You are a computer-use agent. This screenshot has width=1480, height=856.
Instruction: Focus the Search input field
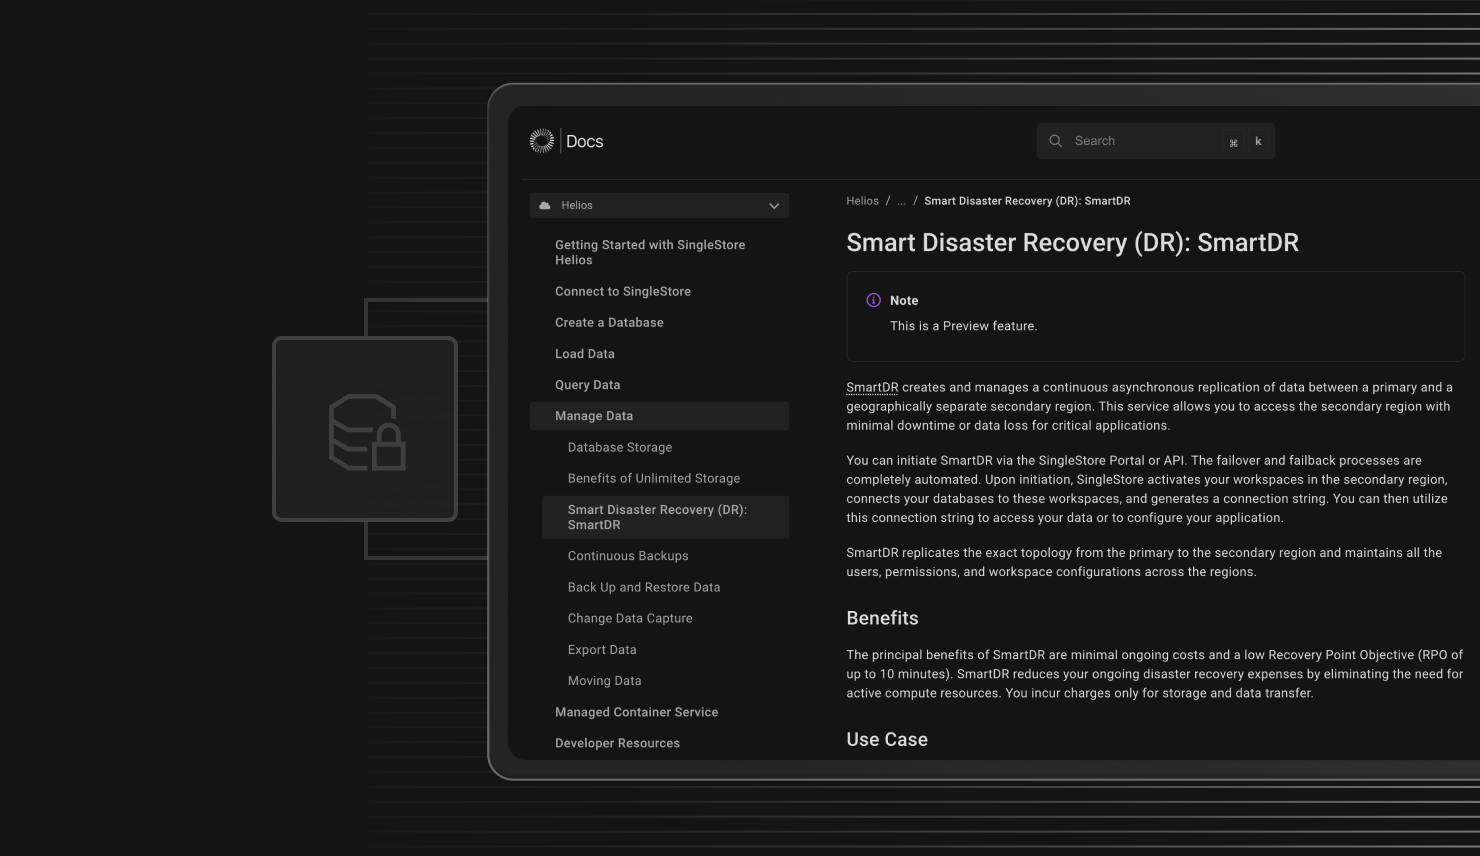[1155, 141]
